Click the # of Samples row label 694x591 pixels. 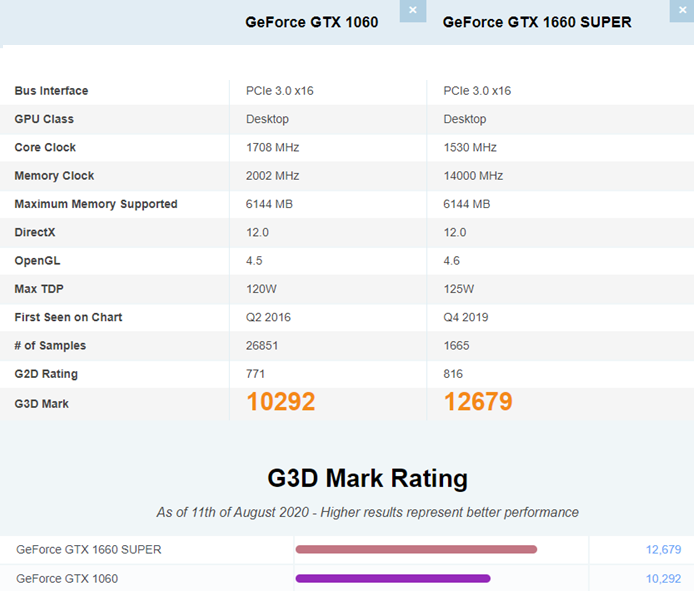[50, 346]
